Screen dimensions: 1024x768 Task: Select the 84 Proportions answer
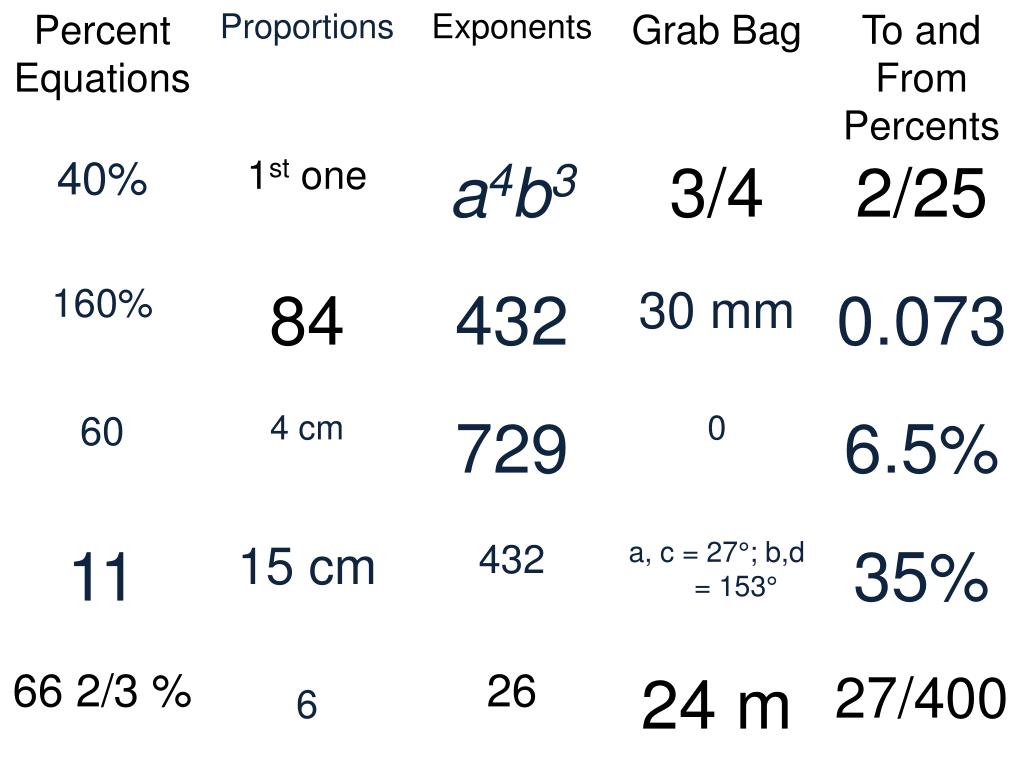click(x=306, y=321)
